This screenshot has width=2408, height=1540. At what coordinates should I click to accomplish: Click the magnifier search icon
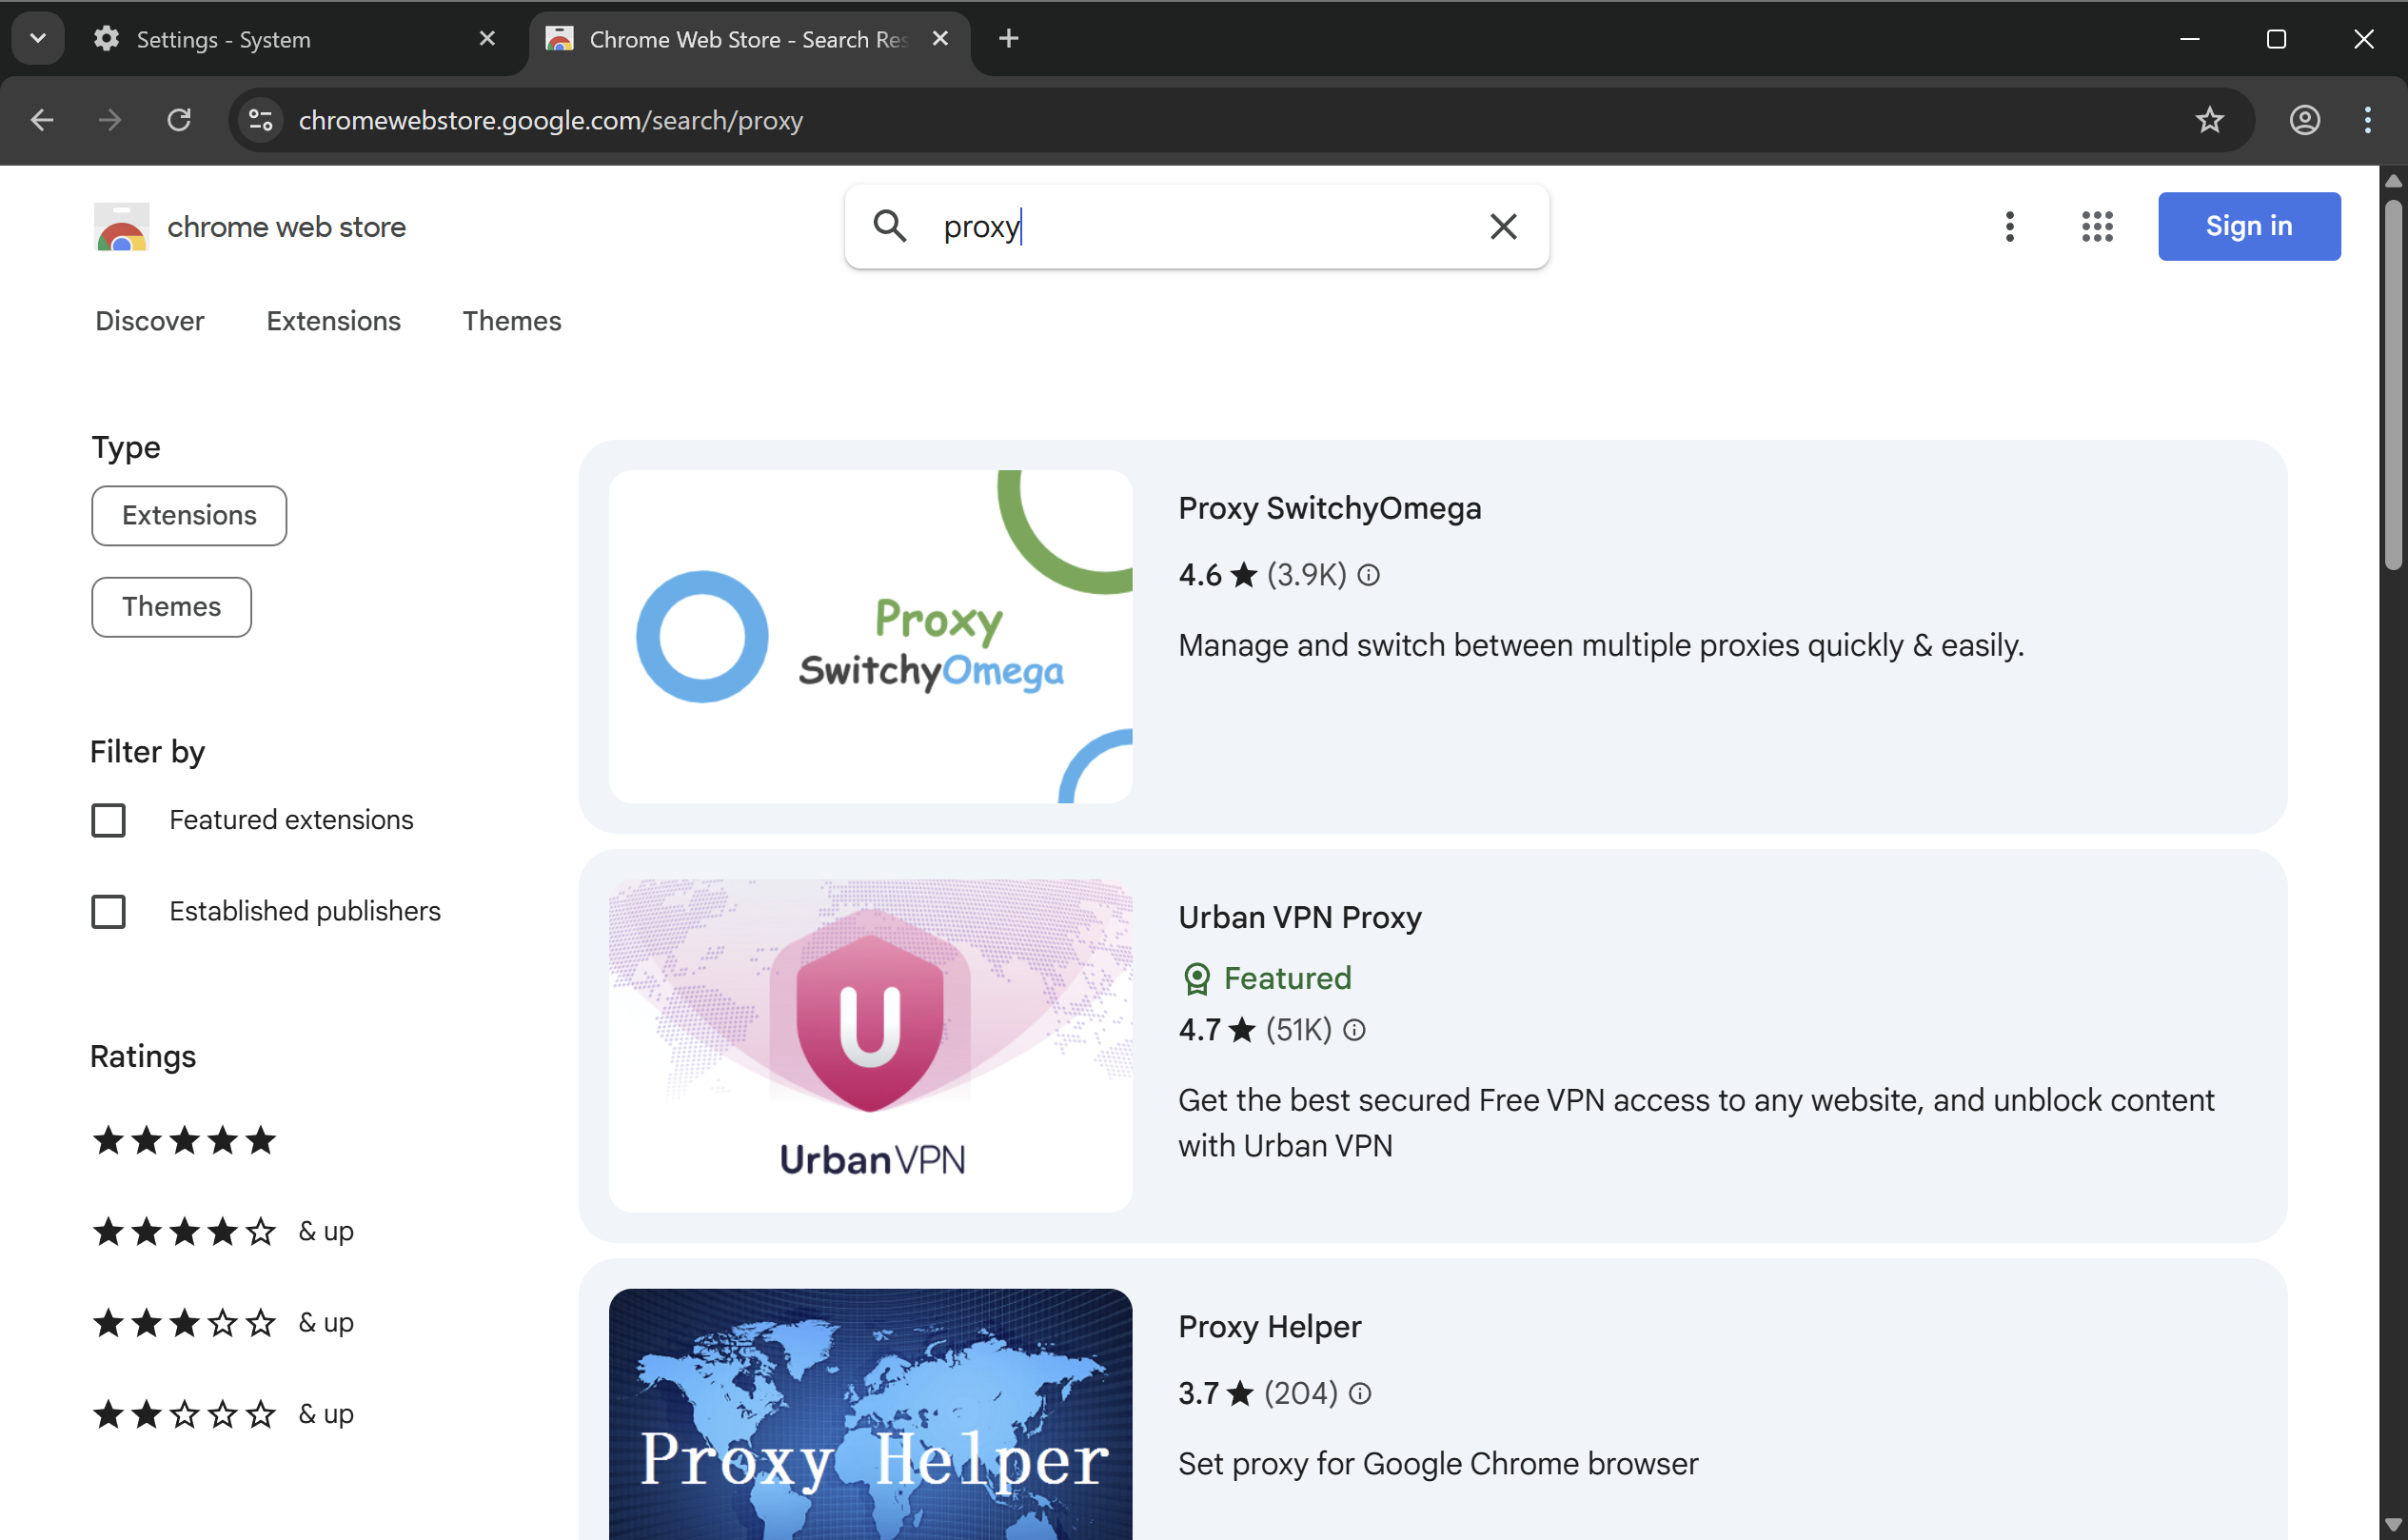click(x=889, y=226)
